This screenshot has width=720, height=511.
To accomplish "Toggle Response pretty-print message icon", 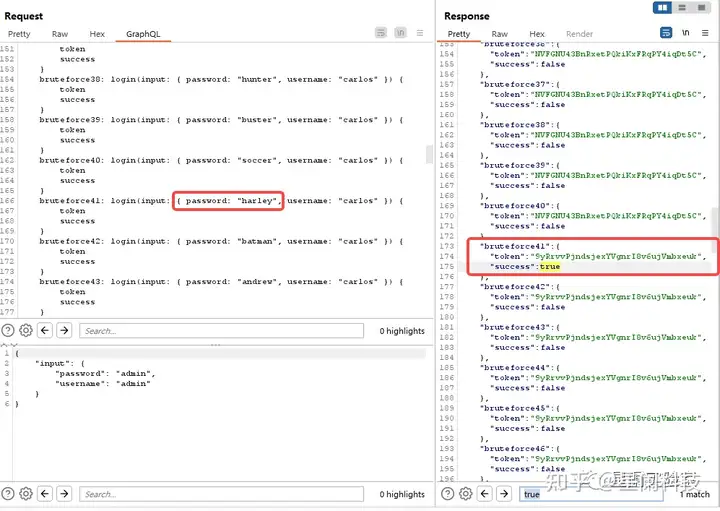I will 666,33.
